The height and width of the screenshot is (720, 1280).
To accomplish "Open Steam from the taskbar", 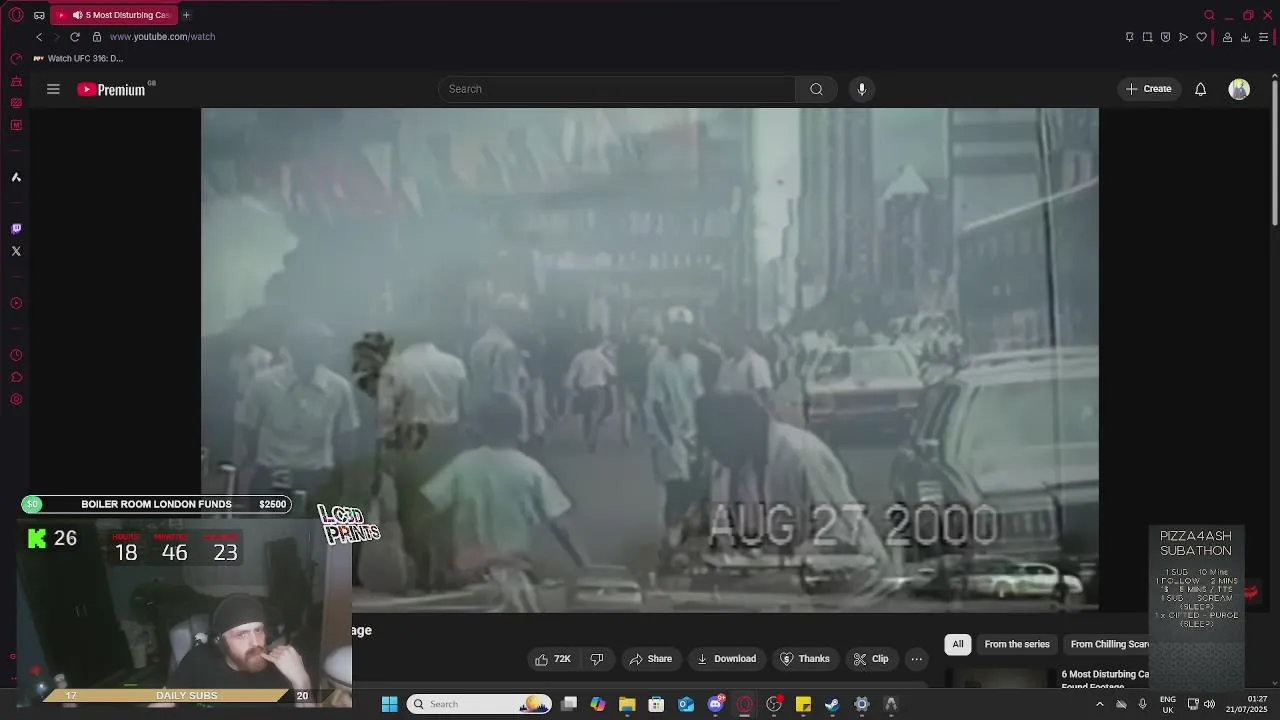I will pos(832,704).
